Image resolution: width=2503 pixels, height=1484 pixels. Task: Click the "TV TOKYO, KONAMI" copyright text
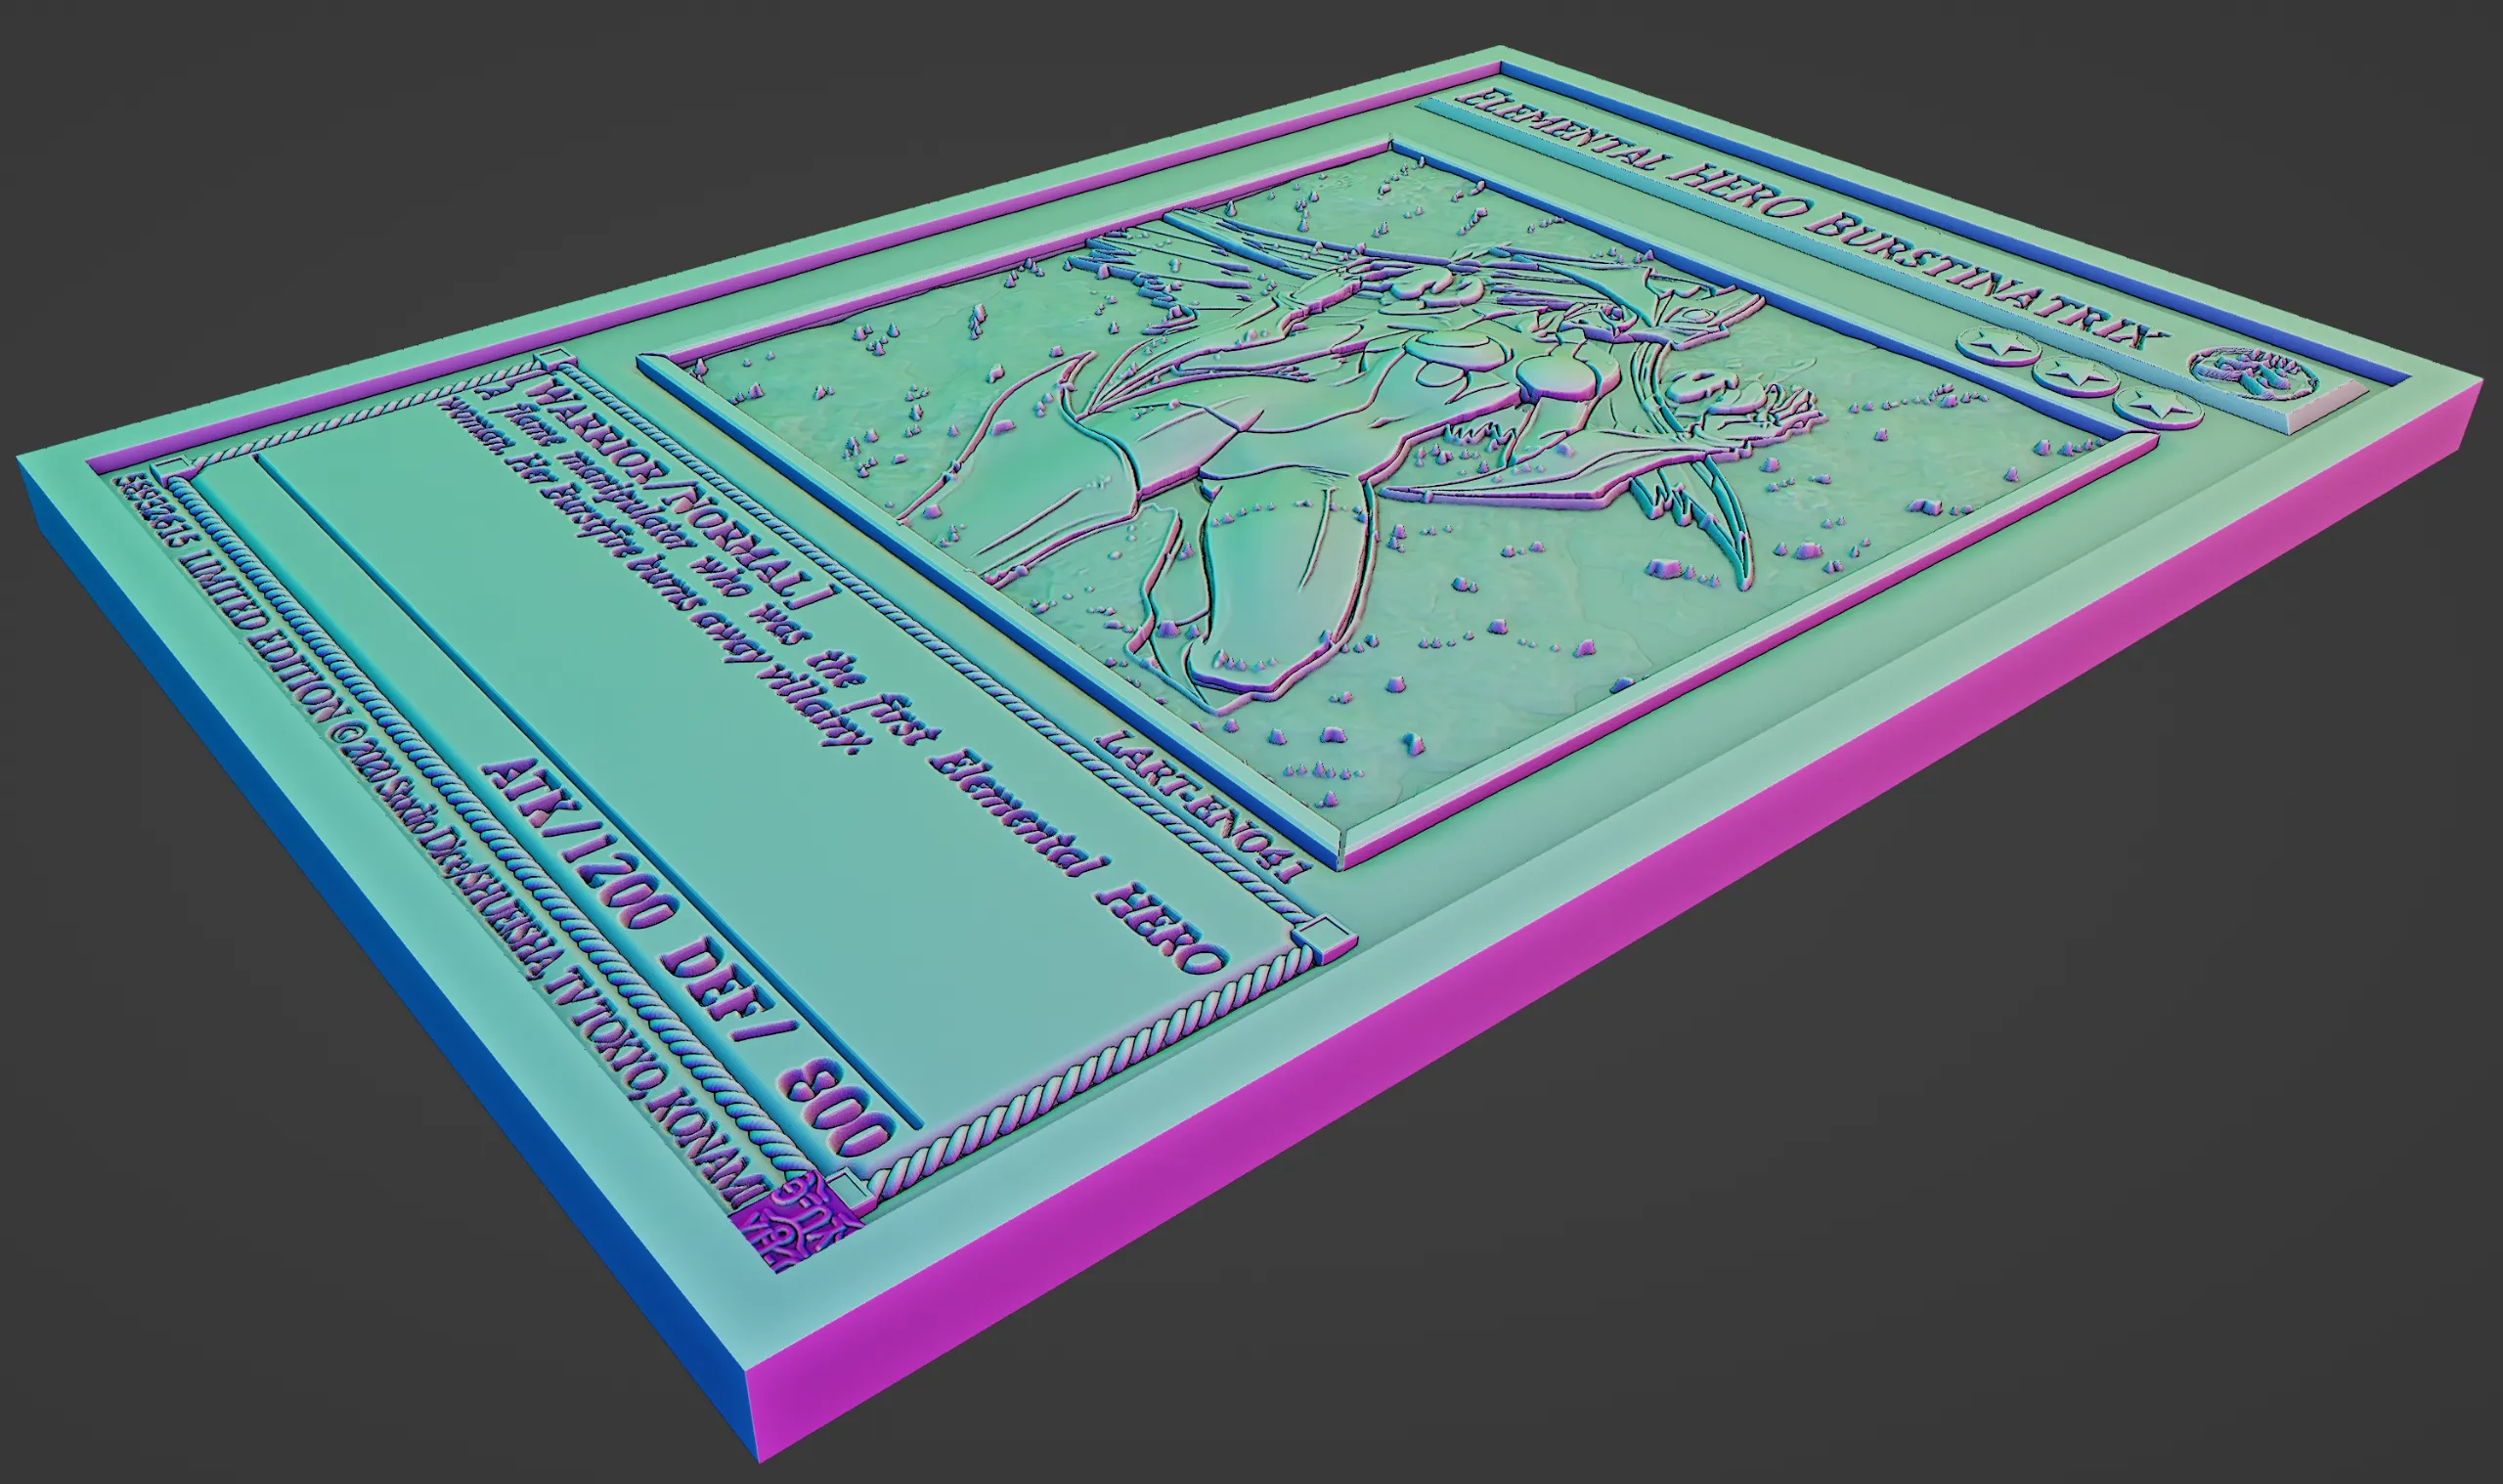660,1086
